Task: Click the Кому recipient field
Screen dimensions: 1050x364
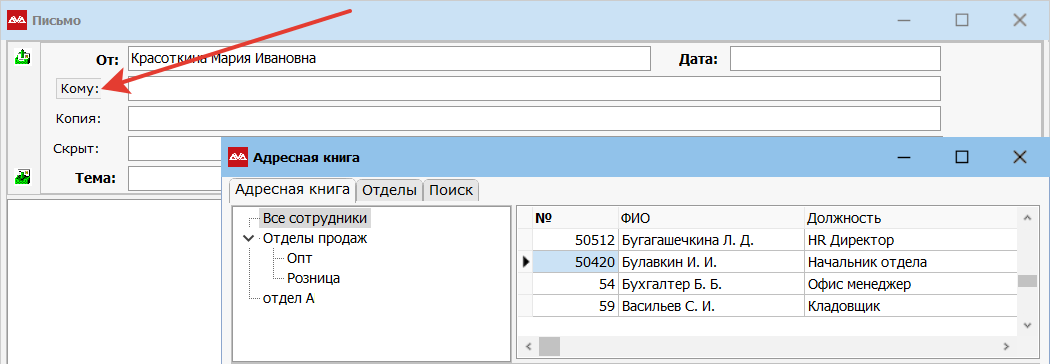Action: (534, 88)
